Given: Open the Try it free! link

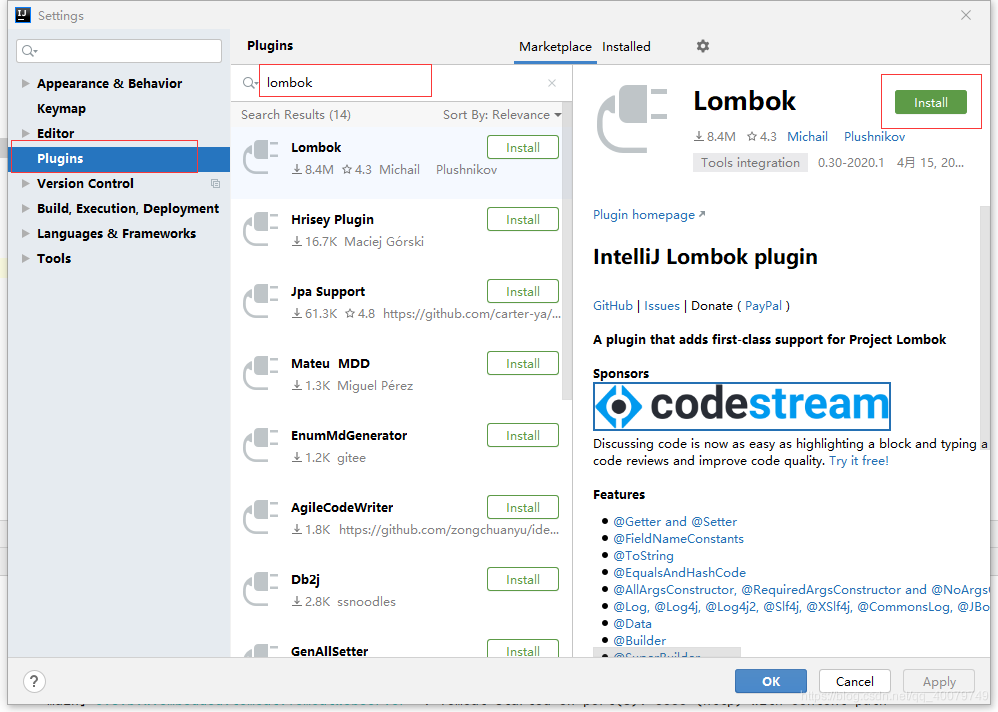Looking at the screenshot, I should click(859, 461).
